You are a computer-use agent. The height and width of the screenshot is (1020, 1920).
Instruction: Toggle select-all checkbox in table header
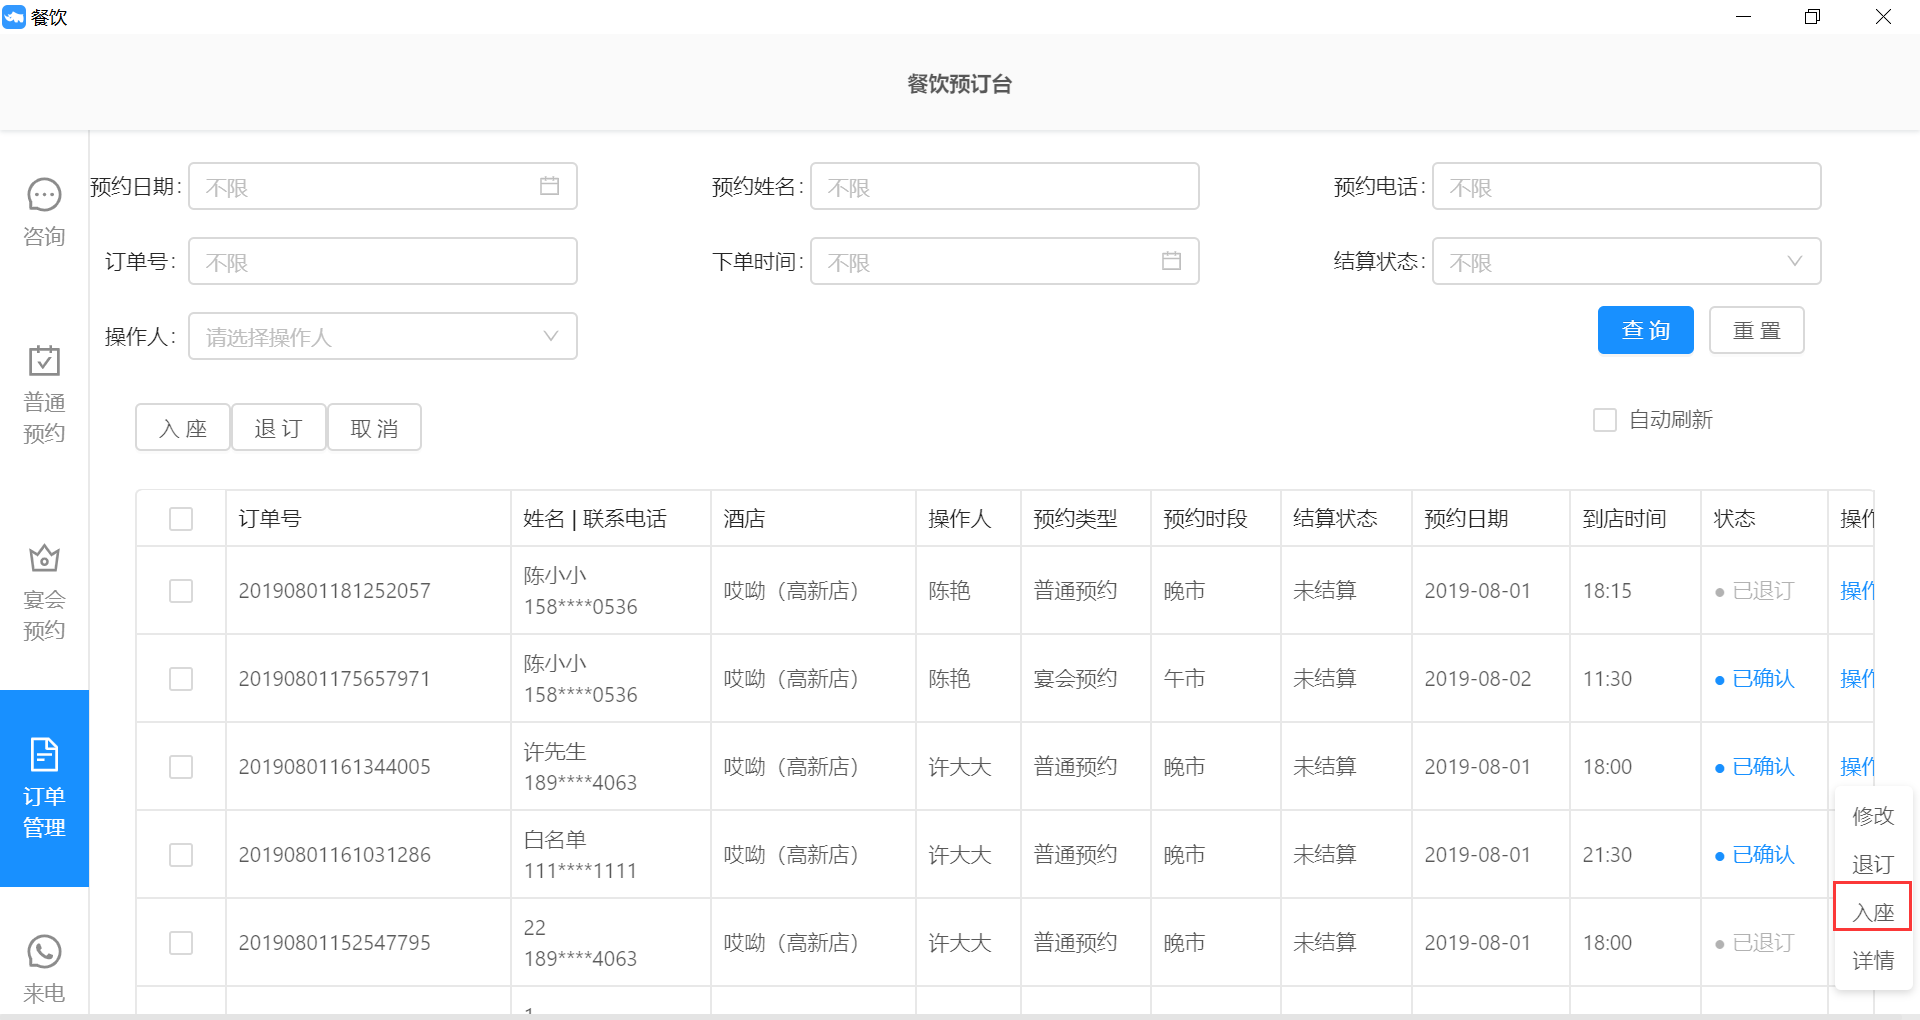tap(181, 519)
